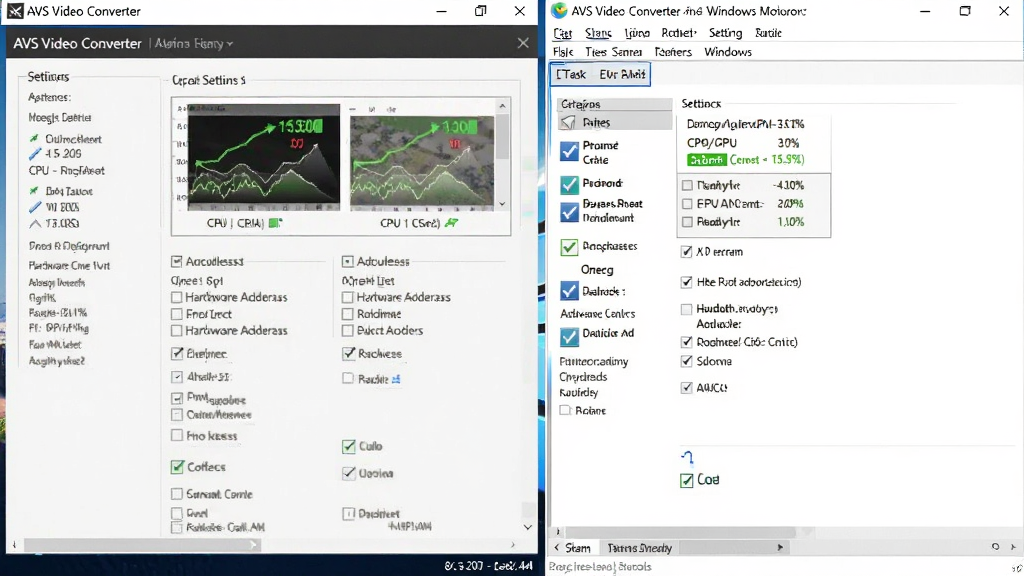Open the Rattle menu
Image resolution: width=1024 pixels, height=576 pixels.
768,33
